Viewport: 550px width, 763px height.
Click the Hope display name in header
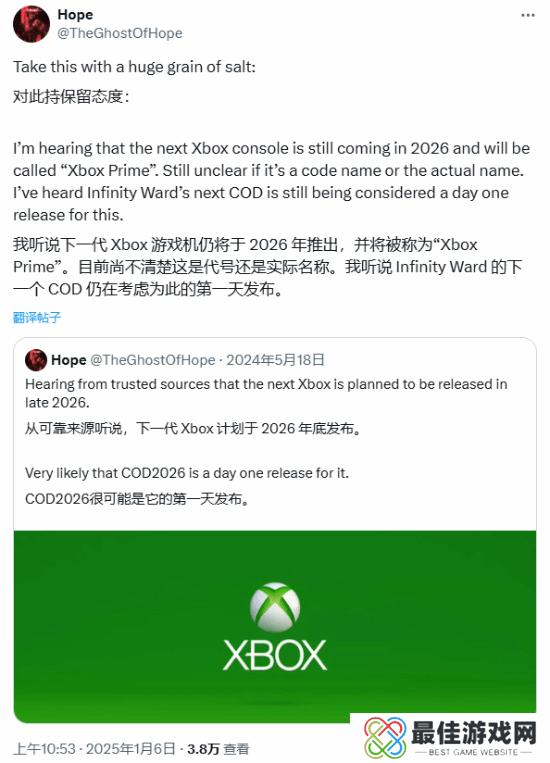[x=75, y=15]
